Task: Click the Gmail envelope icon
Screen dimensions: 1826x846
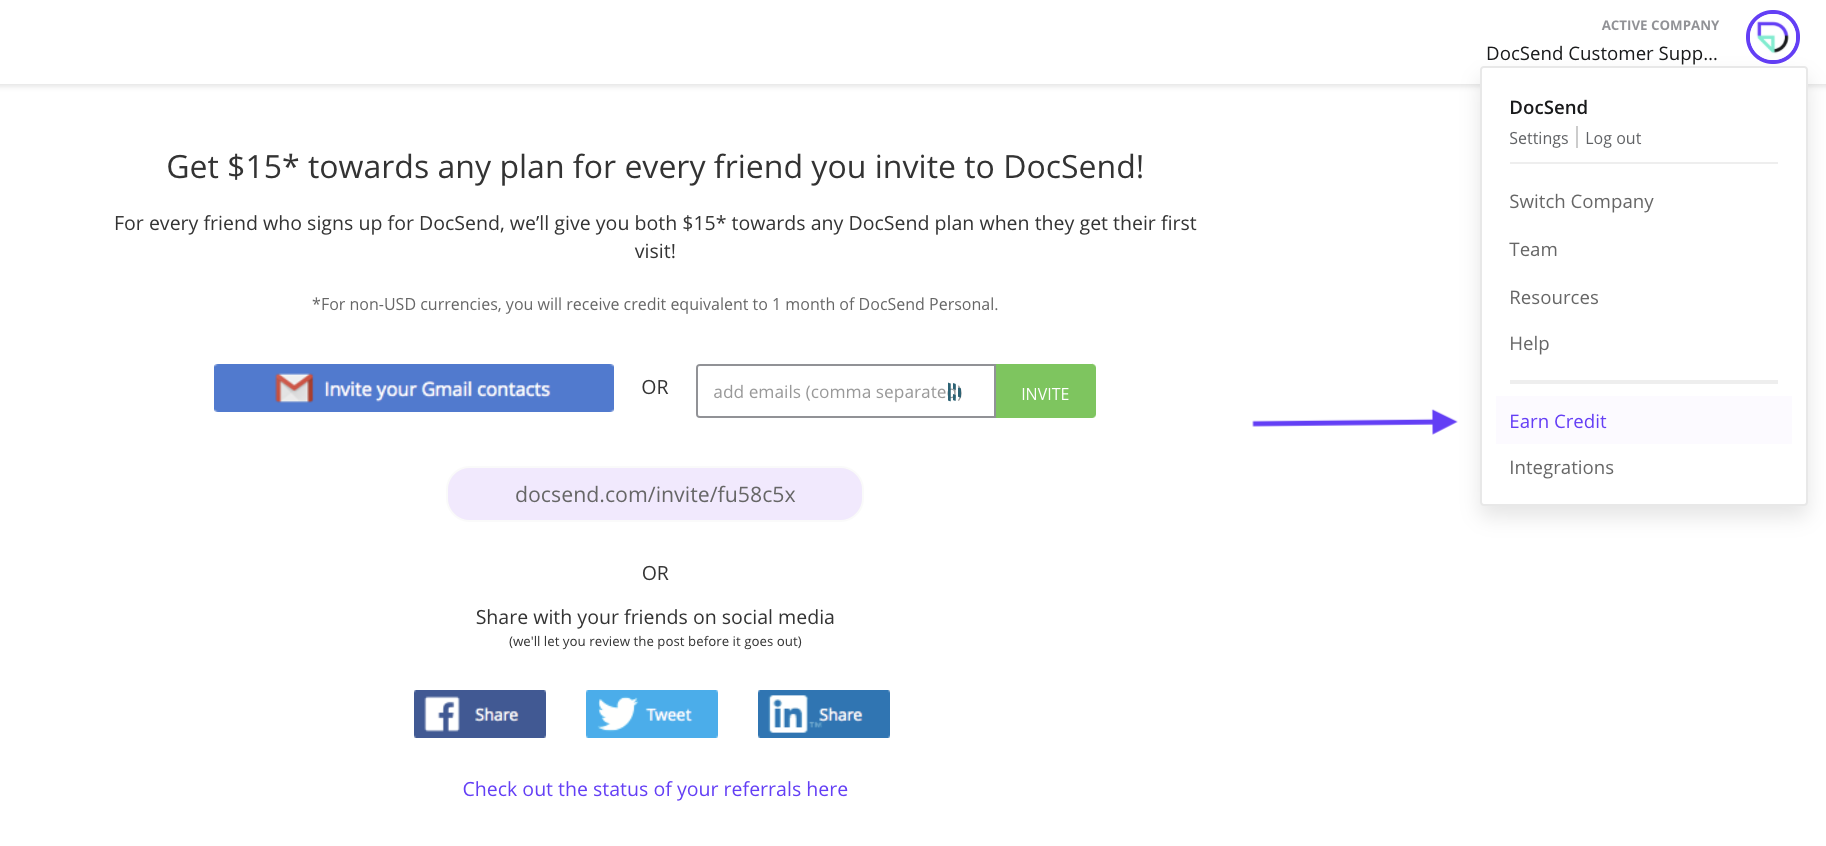Action: (294, 388)
